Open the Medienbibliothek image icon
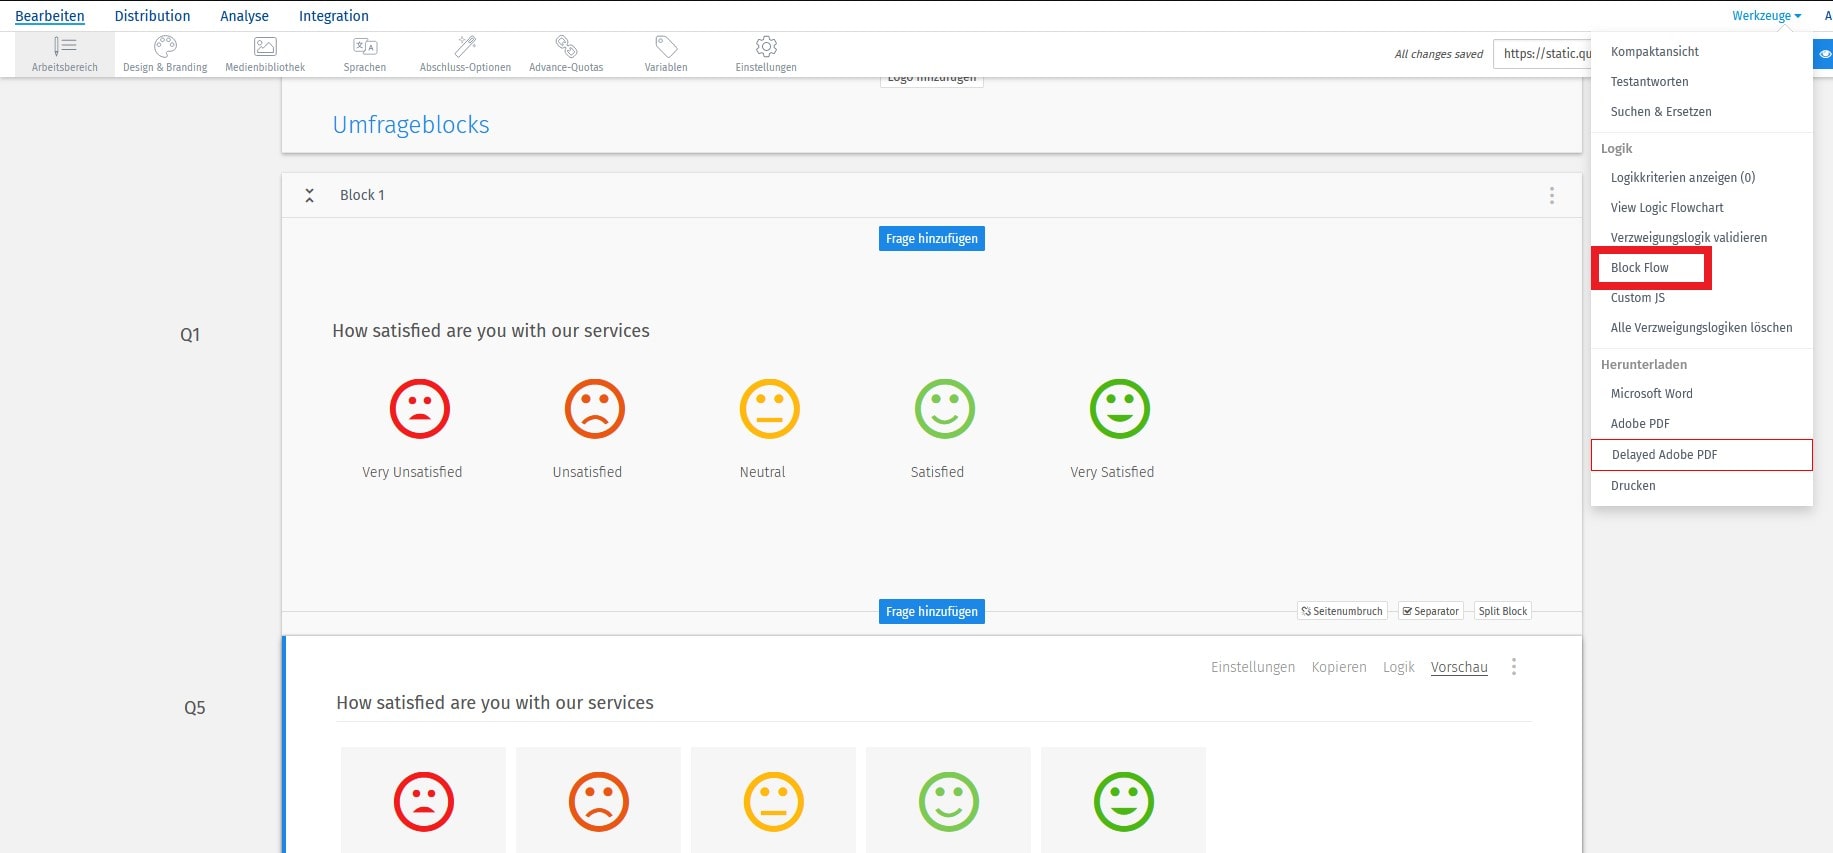1833x853 pixels. point(265,46)
